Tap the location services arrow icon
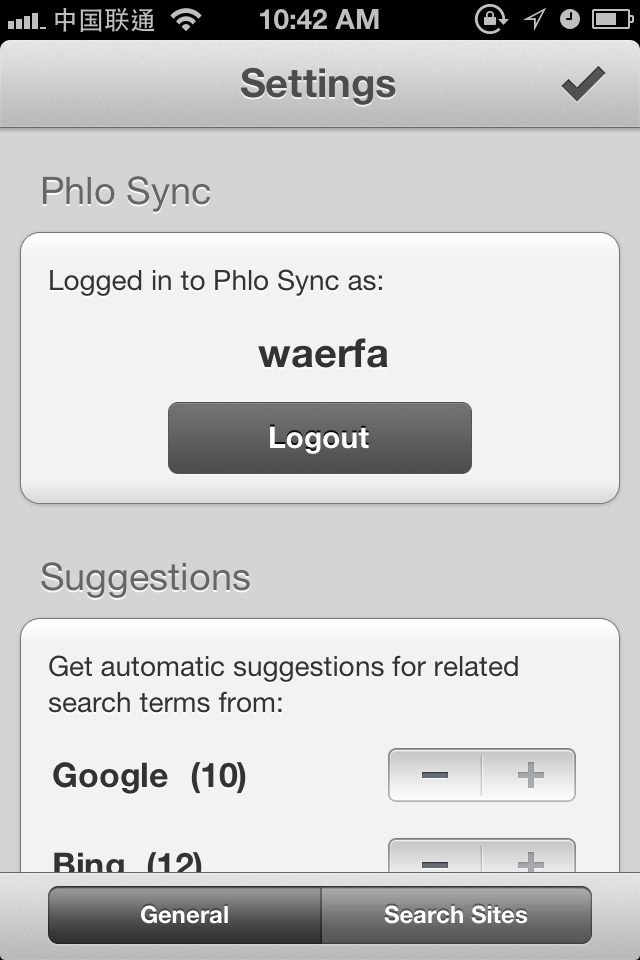Viewport: 640px width, 960px height. tap(535, 19)
